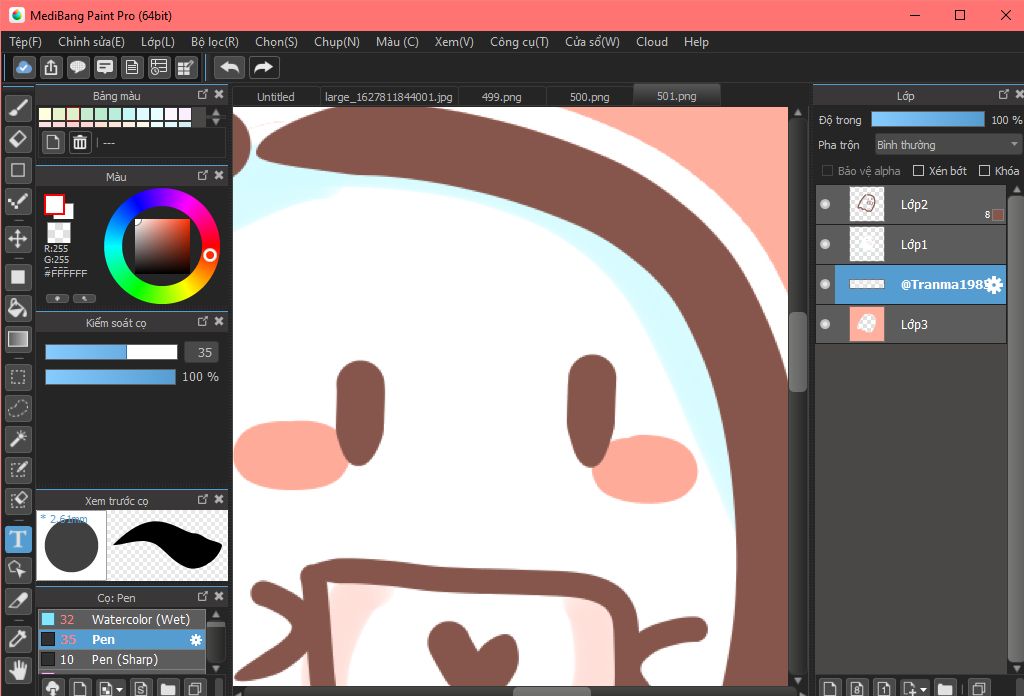Choose the Bucket fill tool

coord(18,306)
